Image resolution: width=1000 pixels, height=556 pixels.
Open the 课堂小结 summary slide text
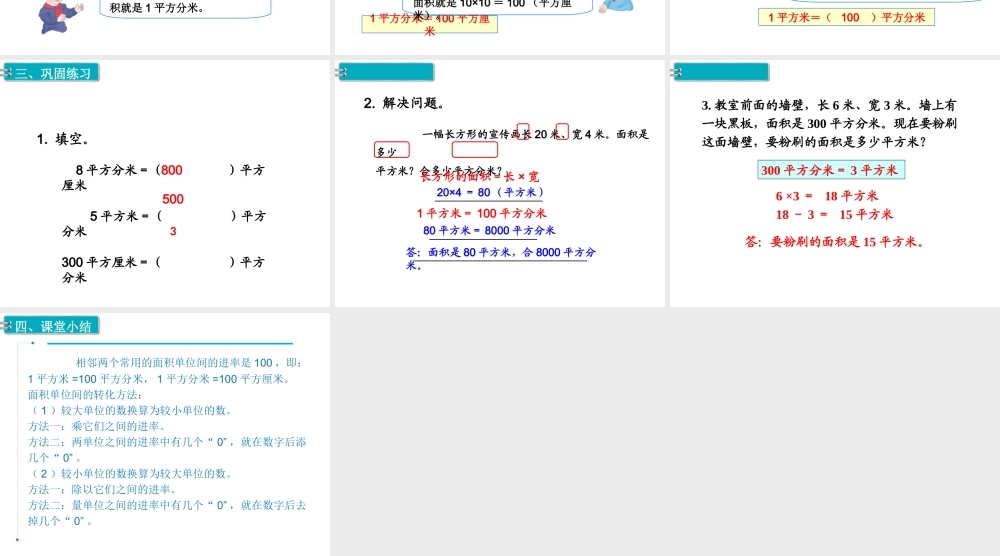(167, 441)
